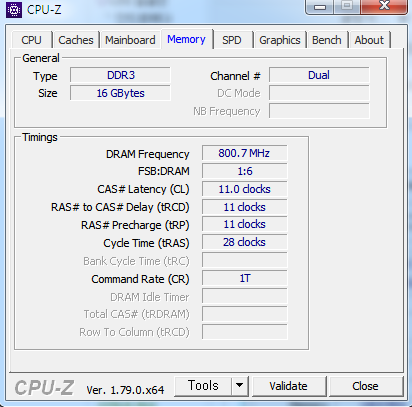
Task: Go to the SPD tab
Action: tap(232, 40)
